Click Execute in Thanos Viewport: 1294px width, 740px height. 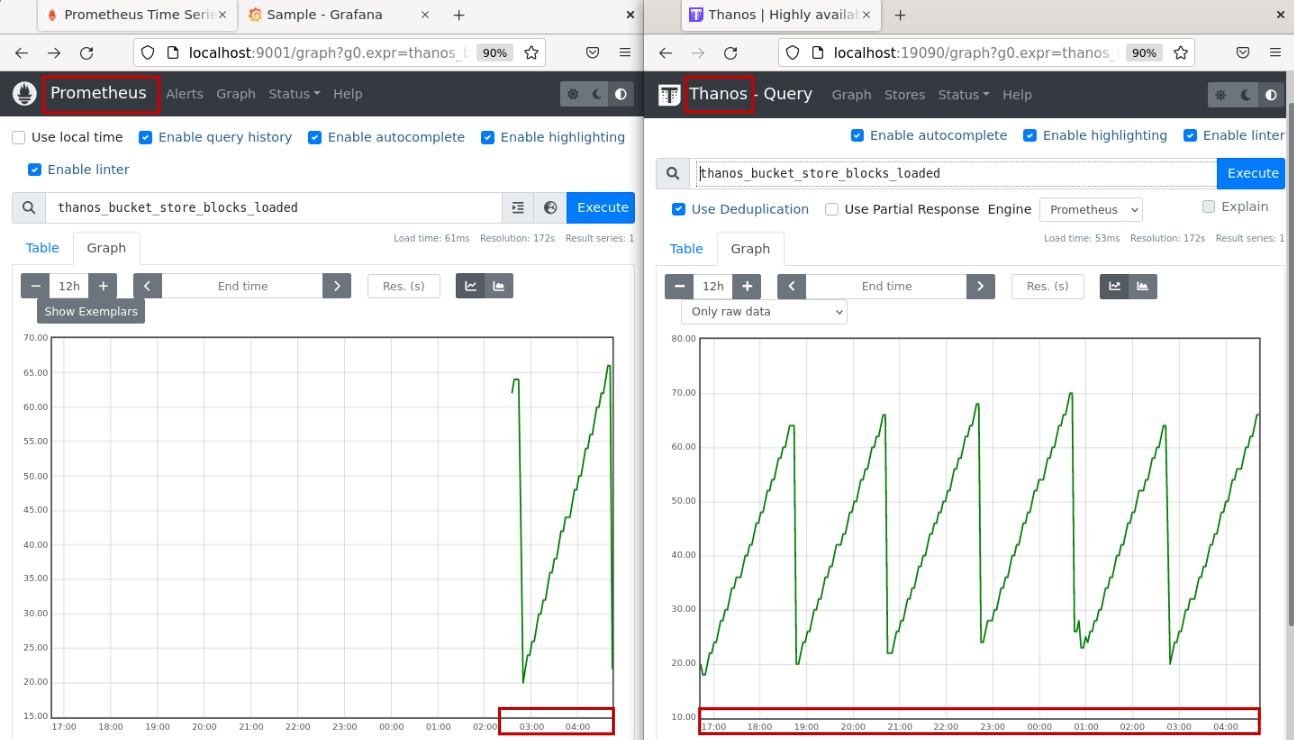point(1252,174)
